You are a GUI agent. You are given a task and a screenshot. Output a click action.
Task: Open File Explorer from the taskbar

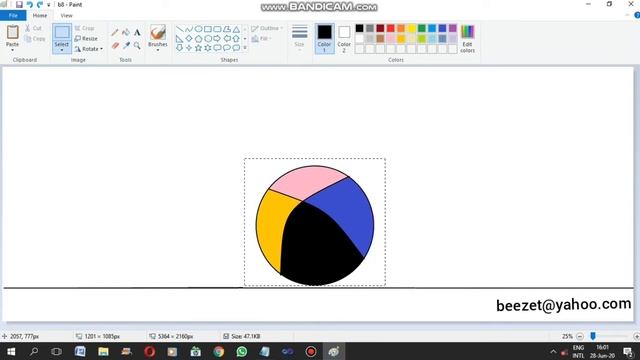click(103, 351)
